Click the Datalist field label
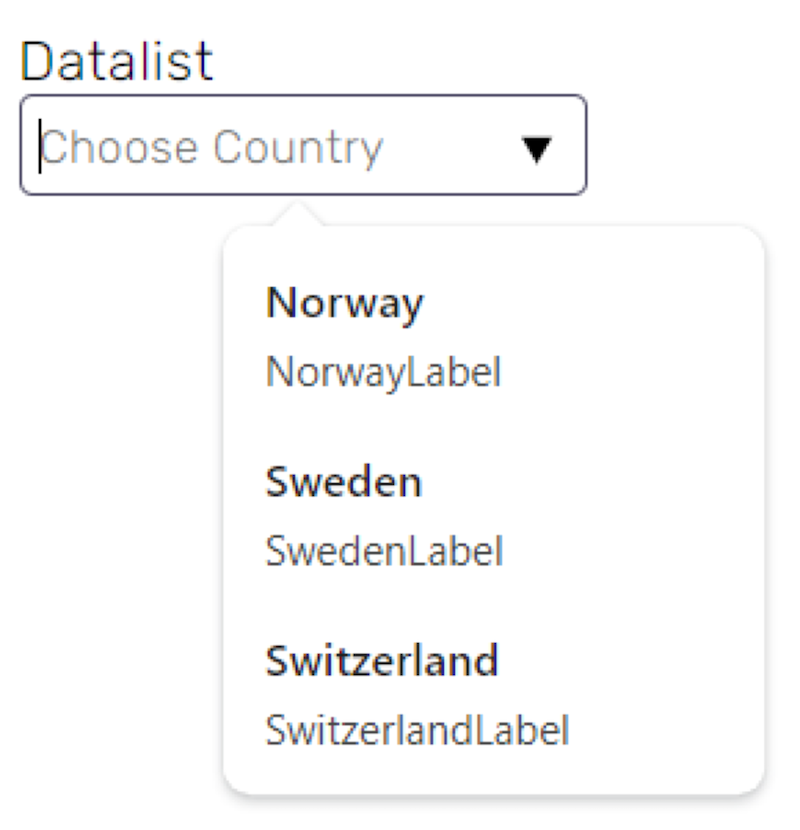The image size is (800, 830). 116,62
